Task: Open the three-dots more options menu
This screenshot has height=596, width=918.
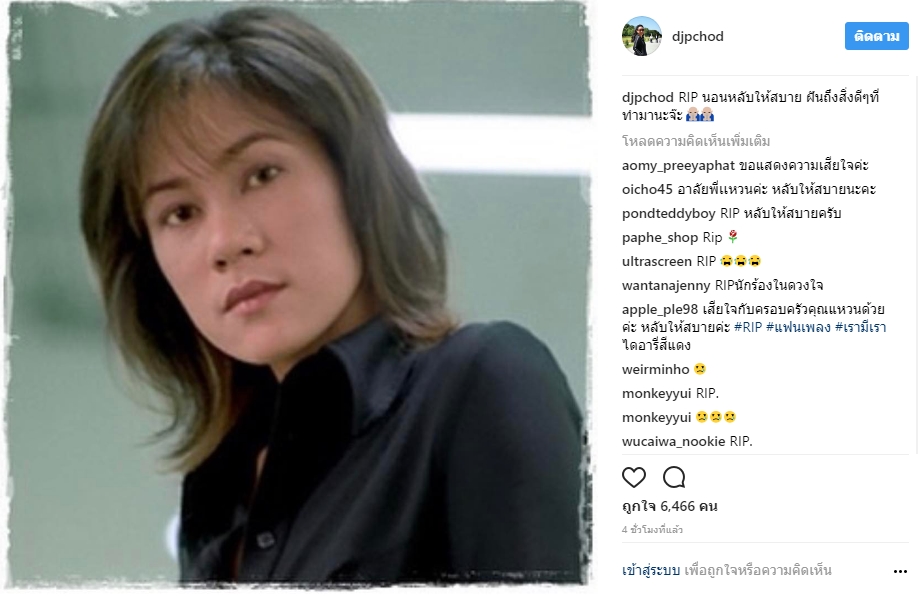Action: (900, 571)
